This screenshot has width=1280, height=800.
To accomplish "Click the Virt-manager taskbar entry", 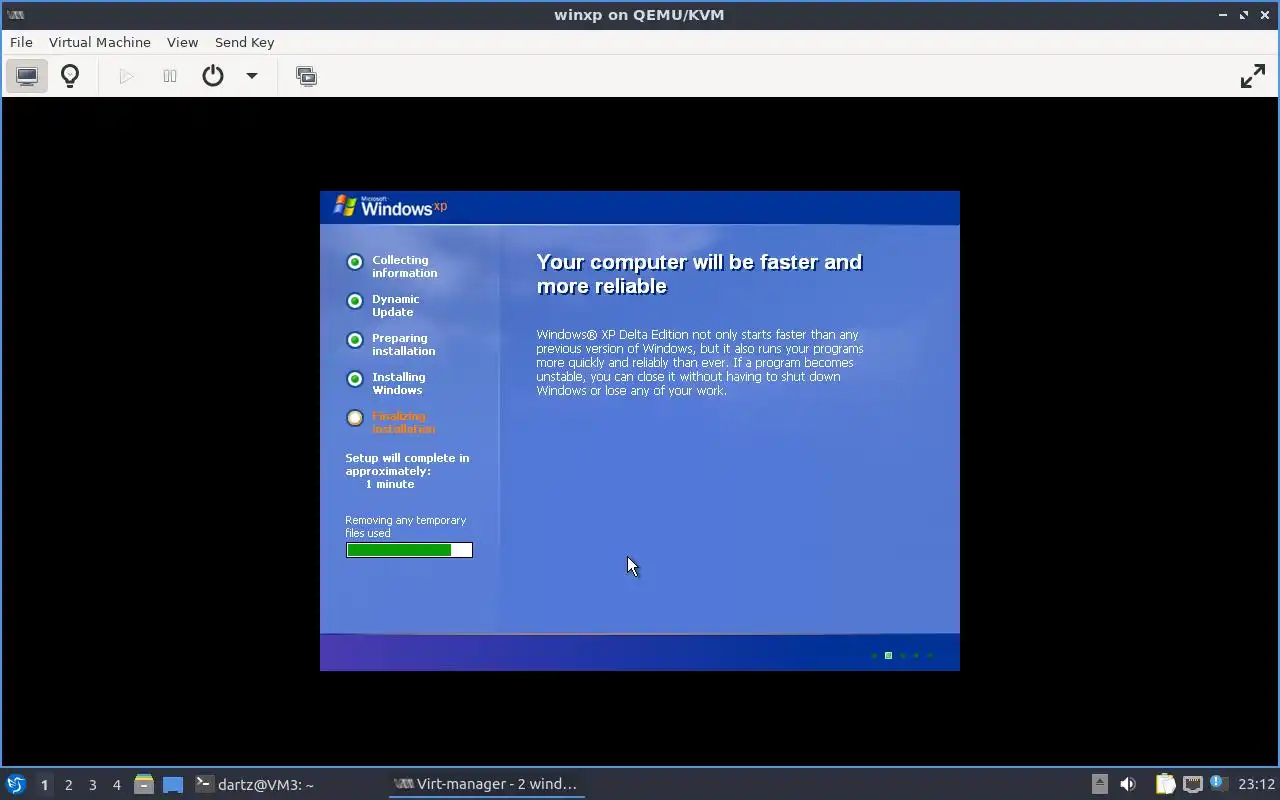I will [486, 784].
